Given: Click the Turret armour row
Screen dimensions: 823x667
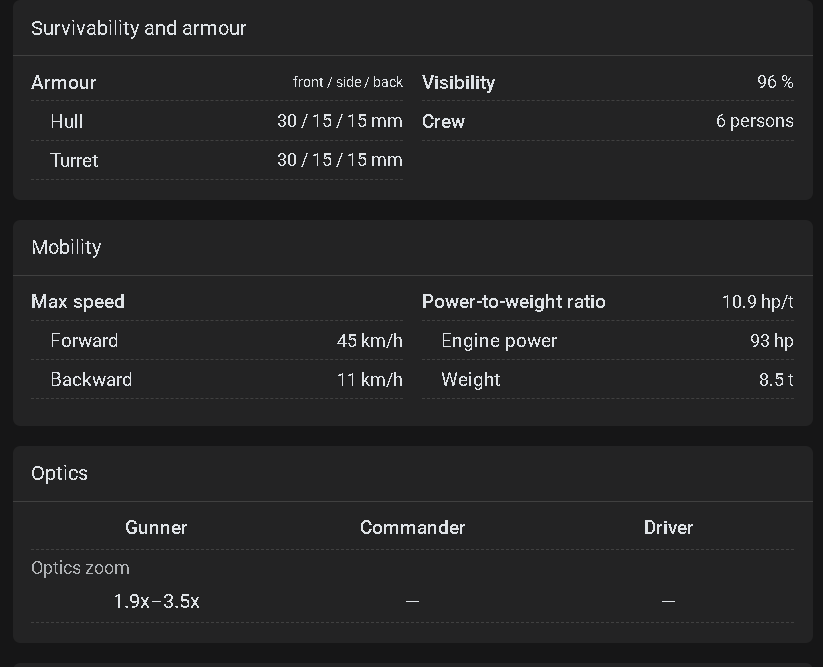Looking at the screenshot, I should click(x=217, y=160).
